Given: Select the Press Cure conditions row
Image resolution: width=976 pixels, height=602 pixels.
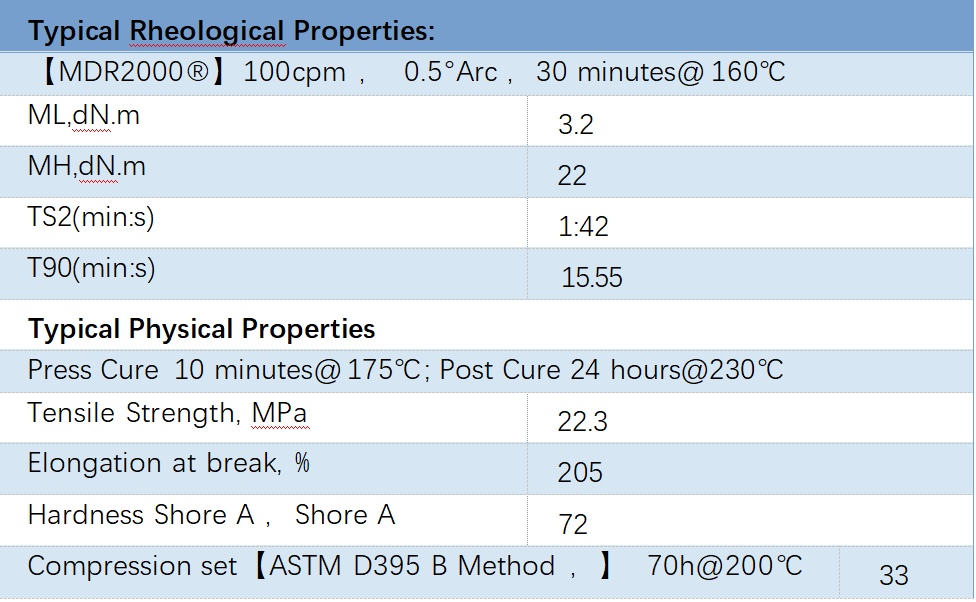Looking at the screenshot, I should [405, 370].
